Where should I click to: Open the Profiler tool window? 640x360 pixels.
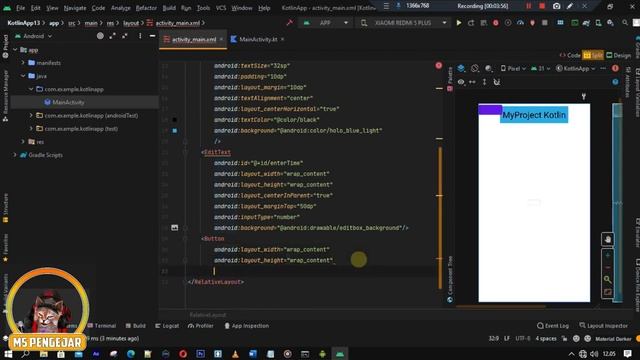point(201,326)
